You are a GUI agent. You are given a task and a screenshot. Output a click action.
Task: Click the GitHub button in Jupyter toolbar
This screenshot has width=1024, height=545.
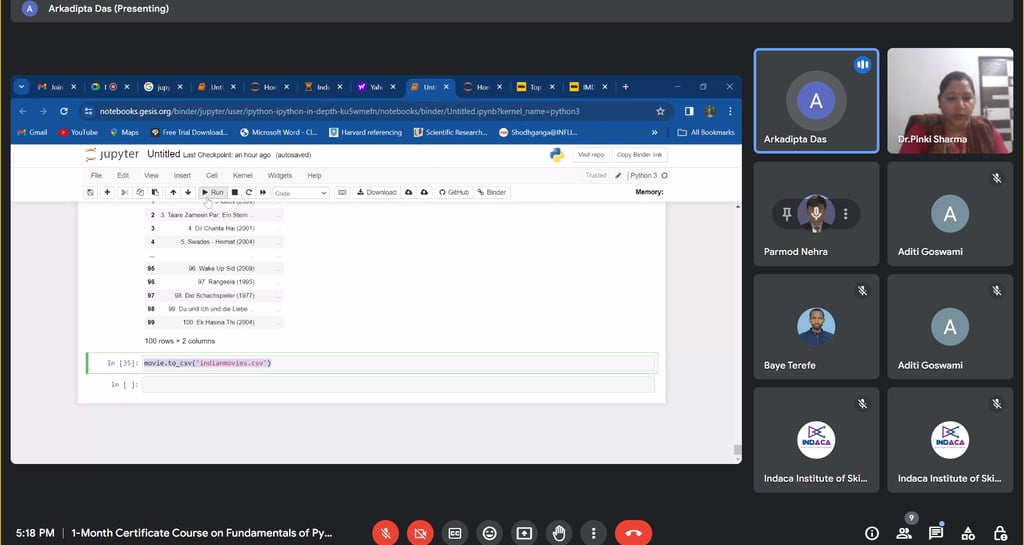(x=454, y=193)
